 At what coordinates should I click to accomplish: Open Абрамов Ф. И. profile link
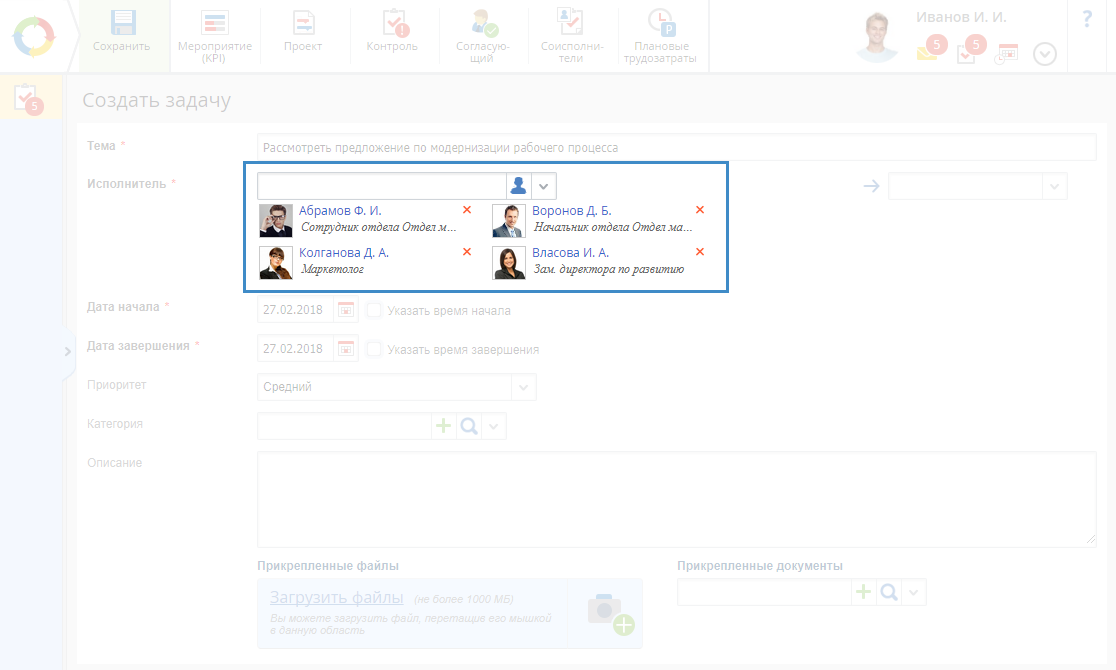tap(340, 211)
